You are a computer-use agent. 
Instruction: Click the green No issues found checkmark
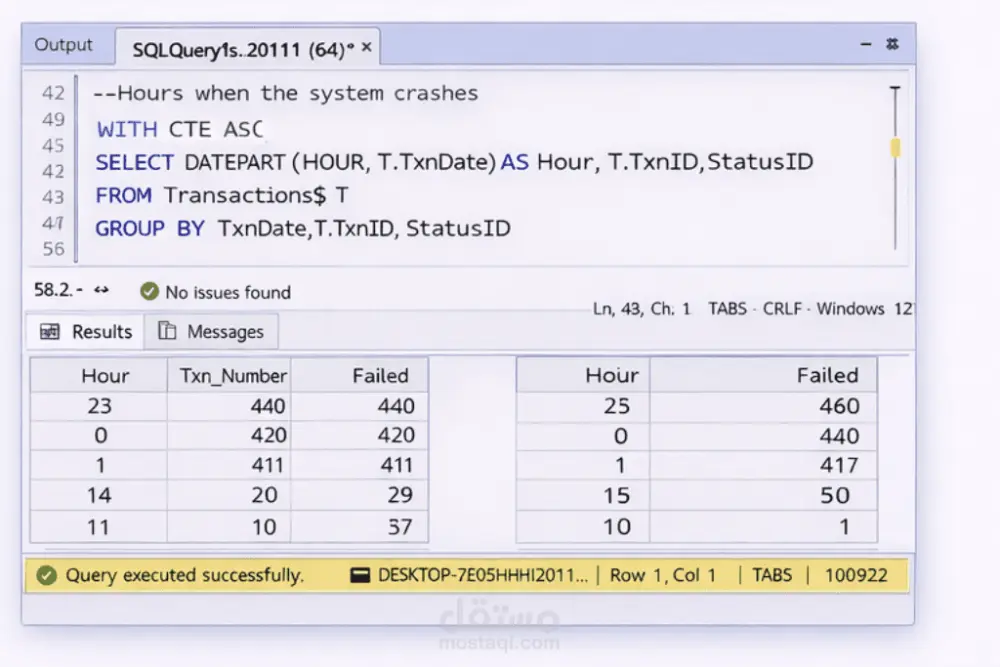point(149,291)
